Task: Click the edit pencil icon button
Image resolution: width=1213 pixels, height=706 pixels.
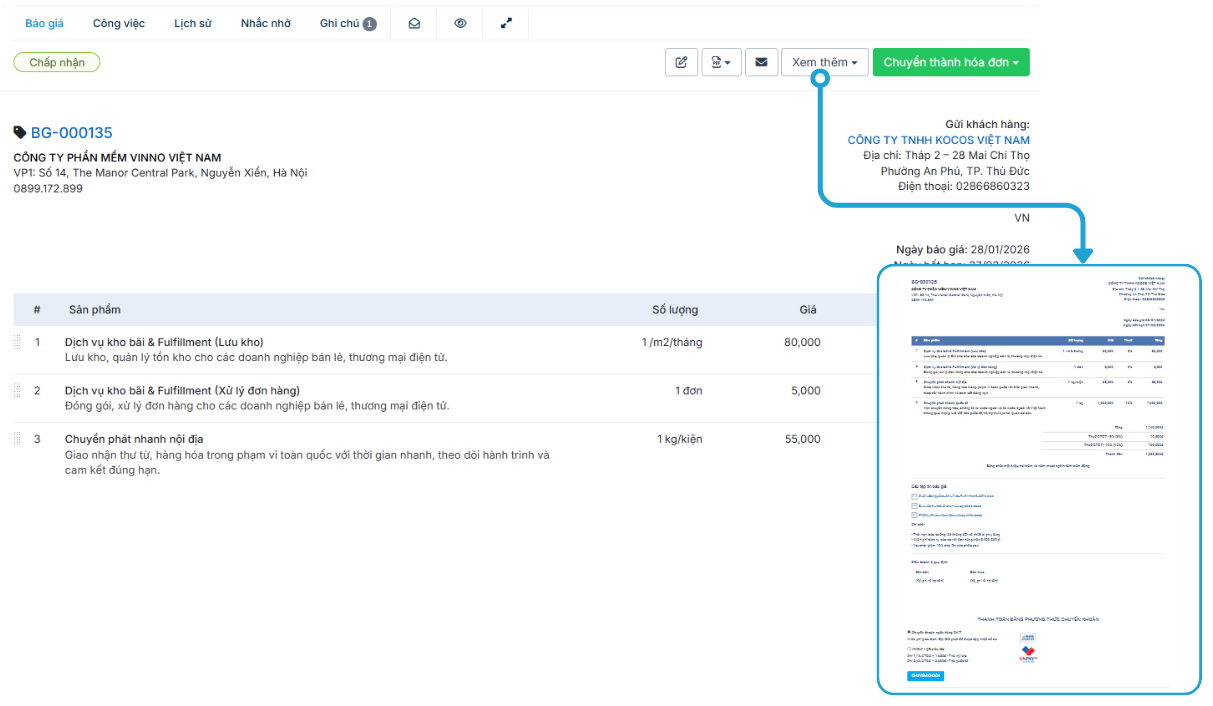Action: pos(681,62)
